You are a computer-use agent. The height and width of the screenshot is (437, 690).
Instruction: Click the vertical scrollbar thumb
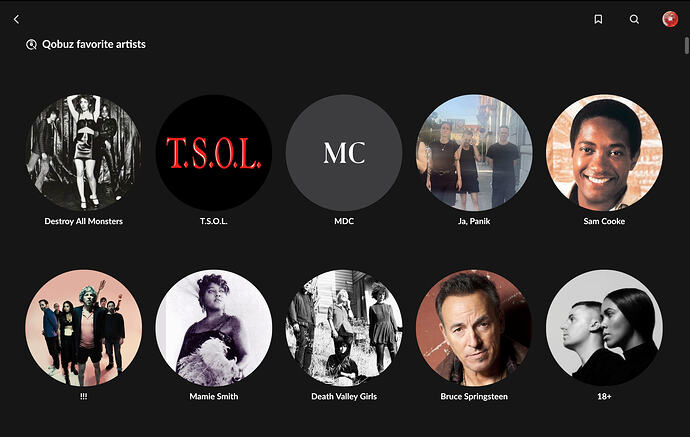686,46
